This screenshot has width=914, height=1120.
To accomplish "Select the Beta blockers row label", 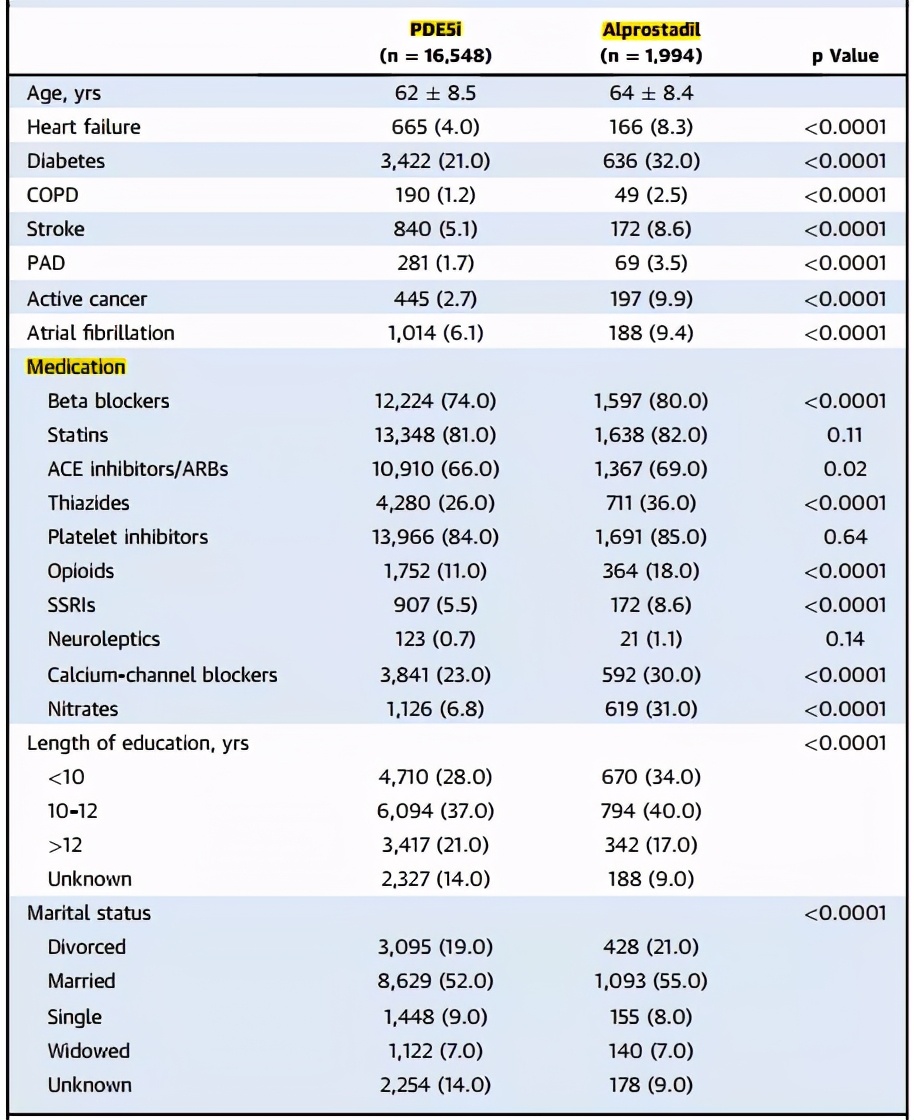I will [x=108, y=401].
